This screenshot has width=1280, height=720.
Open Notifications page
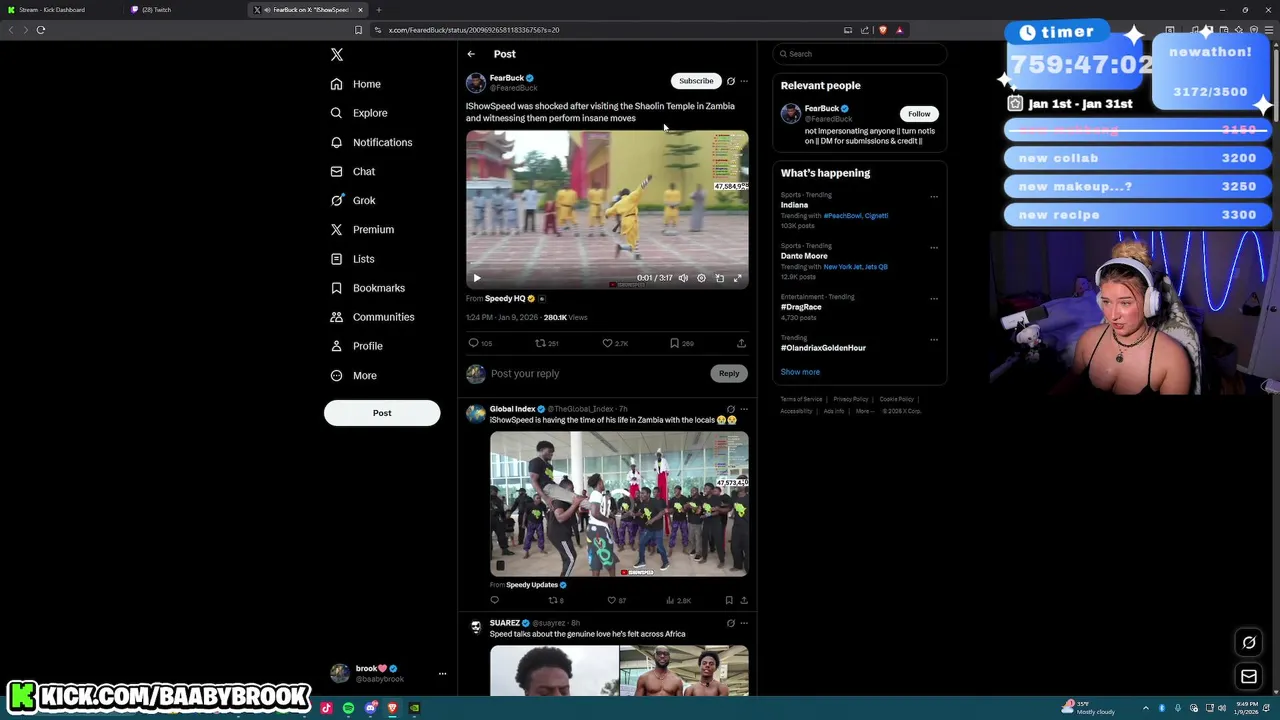pos(371,142)
